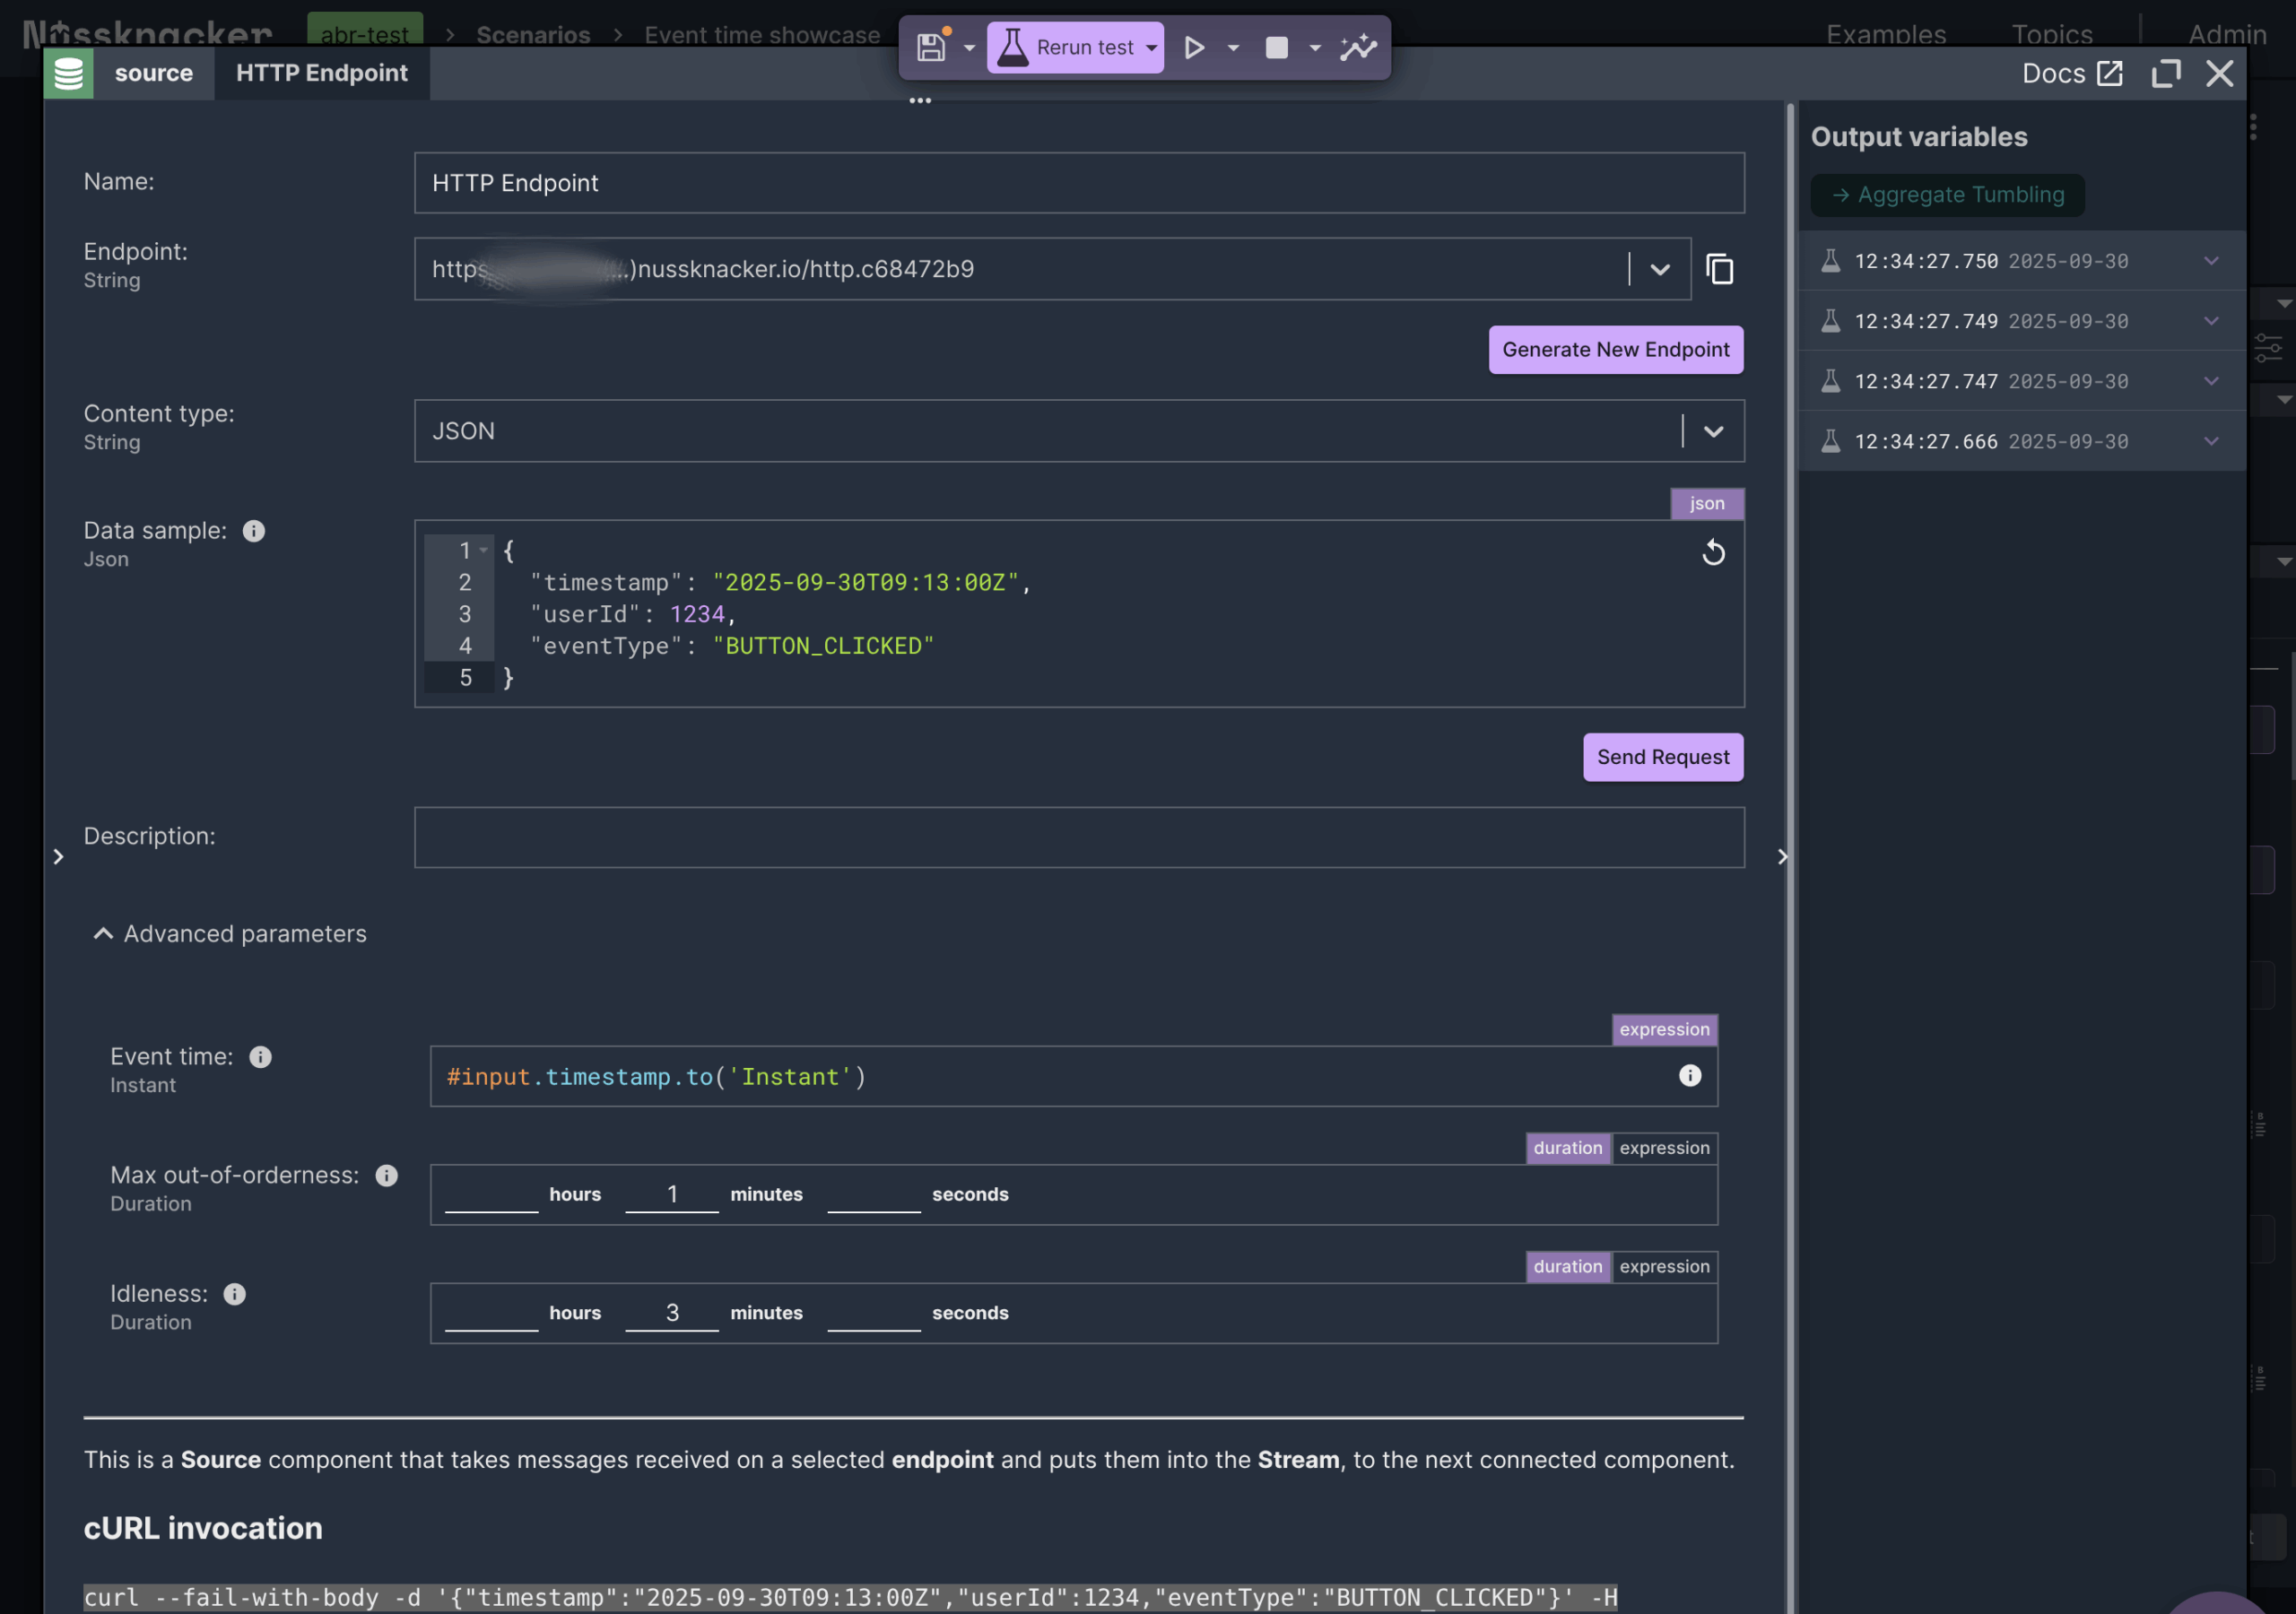Click the info icon next to Event time

(x=260, y=1057)
